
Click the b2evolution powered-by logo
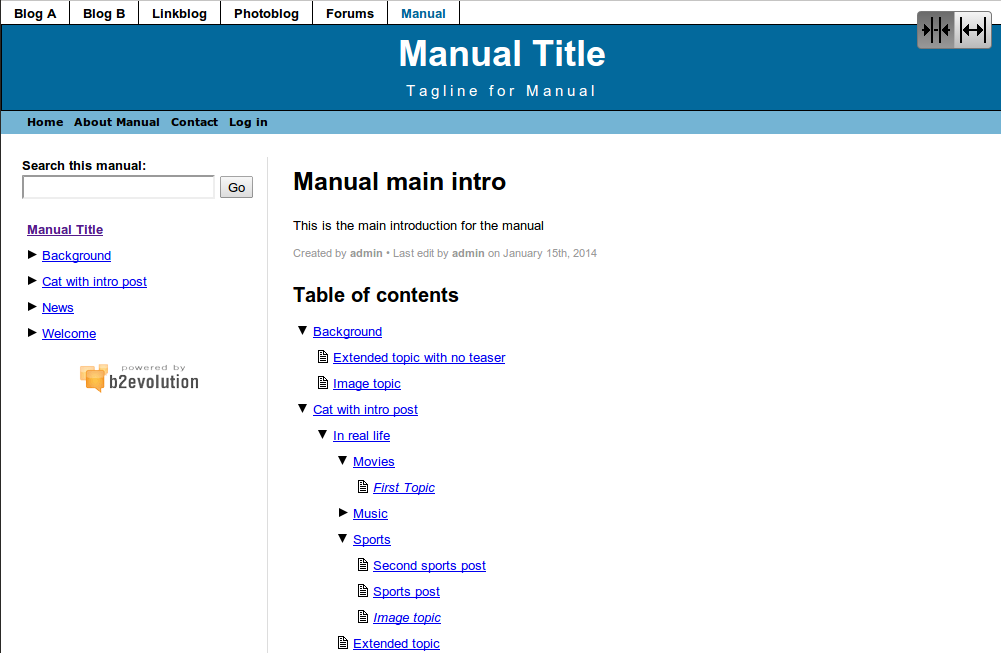(139, 378)
